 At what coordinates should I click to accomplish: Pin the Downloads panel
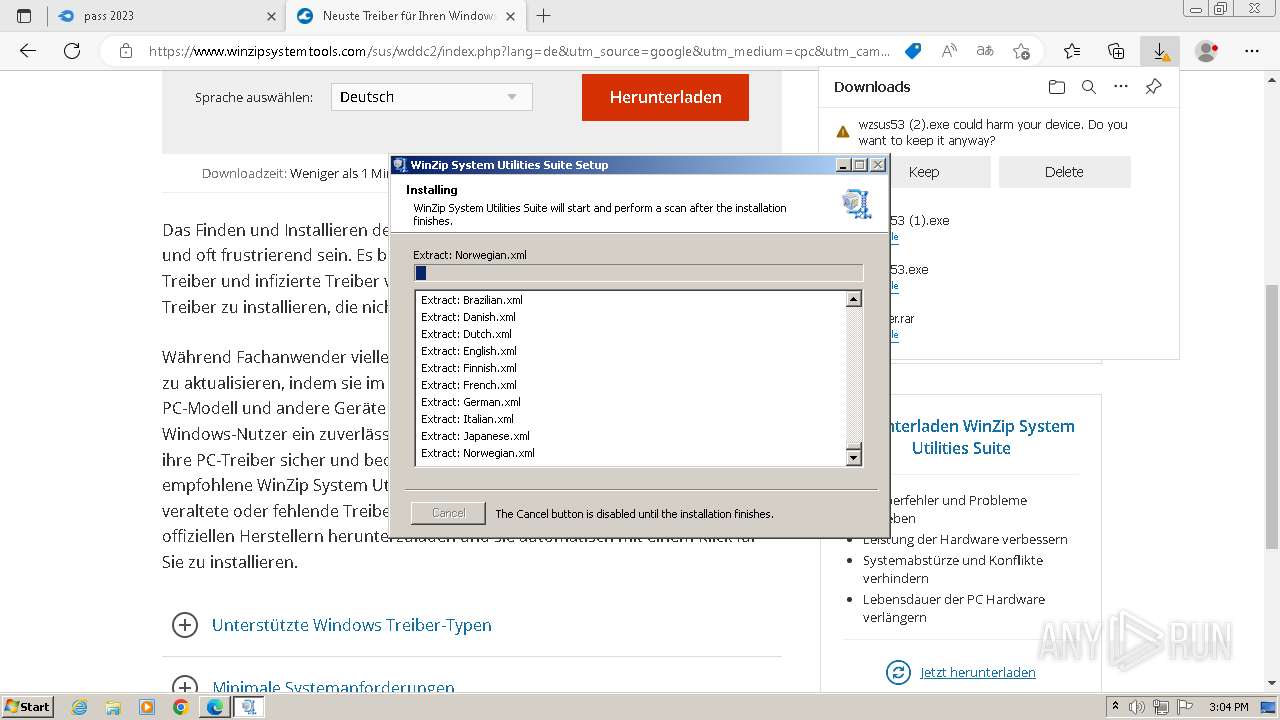1153,87
